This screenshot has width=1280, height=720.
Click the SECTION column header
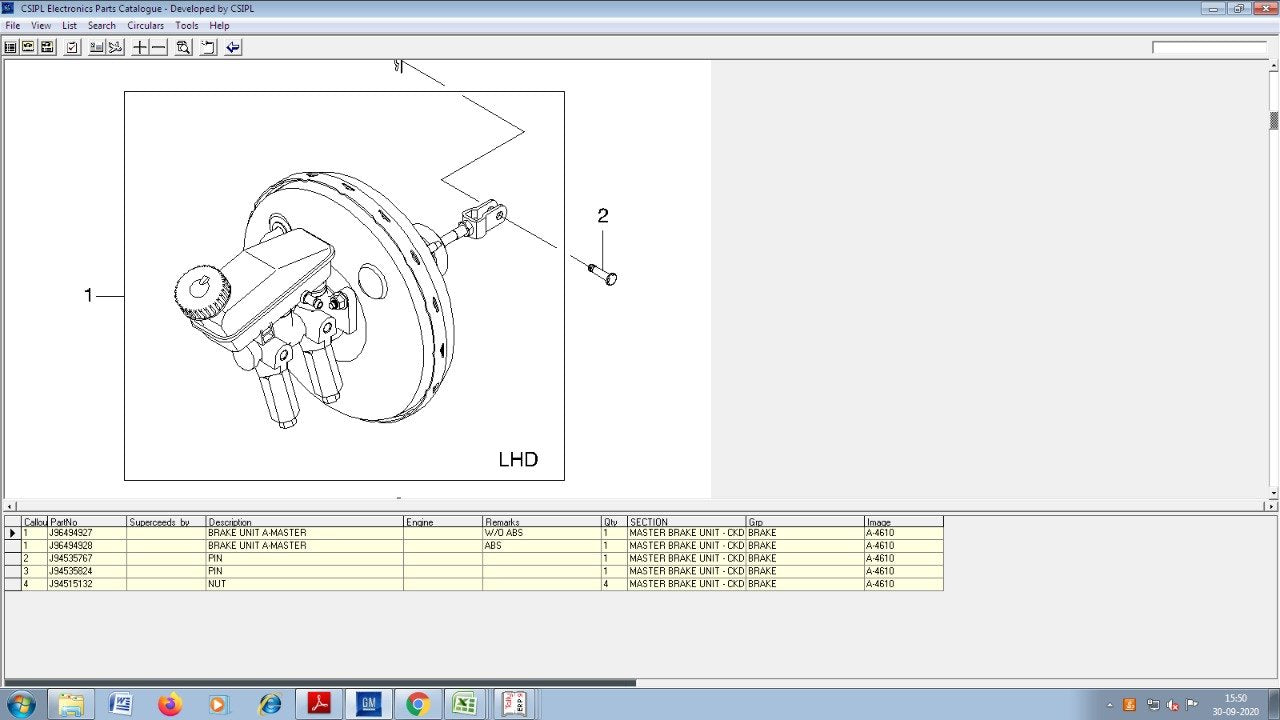[686, 522]
